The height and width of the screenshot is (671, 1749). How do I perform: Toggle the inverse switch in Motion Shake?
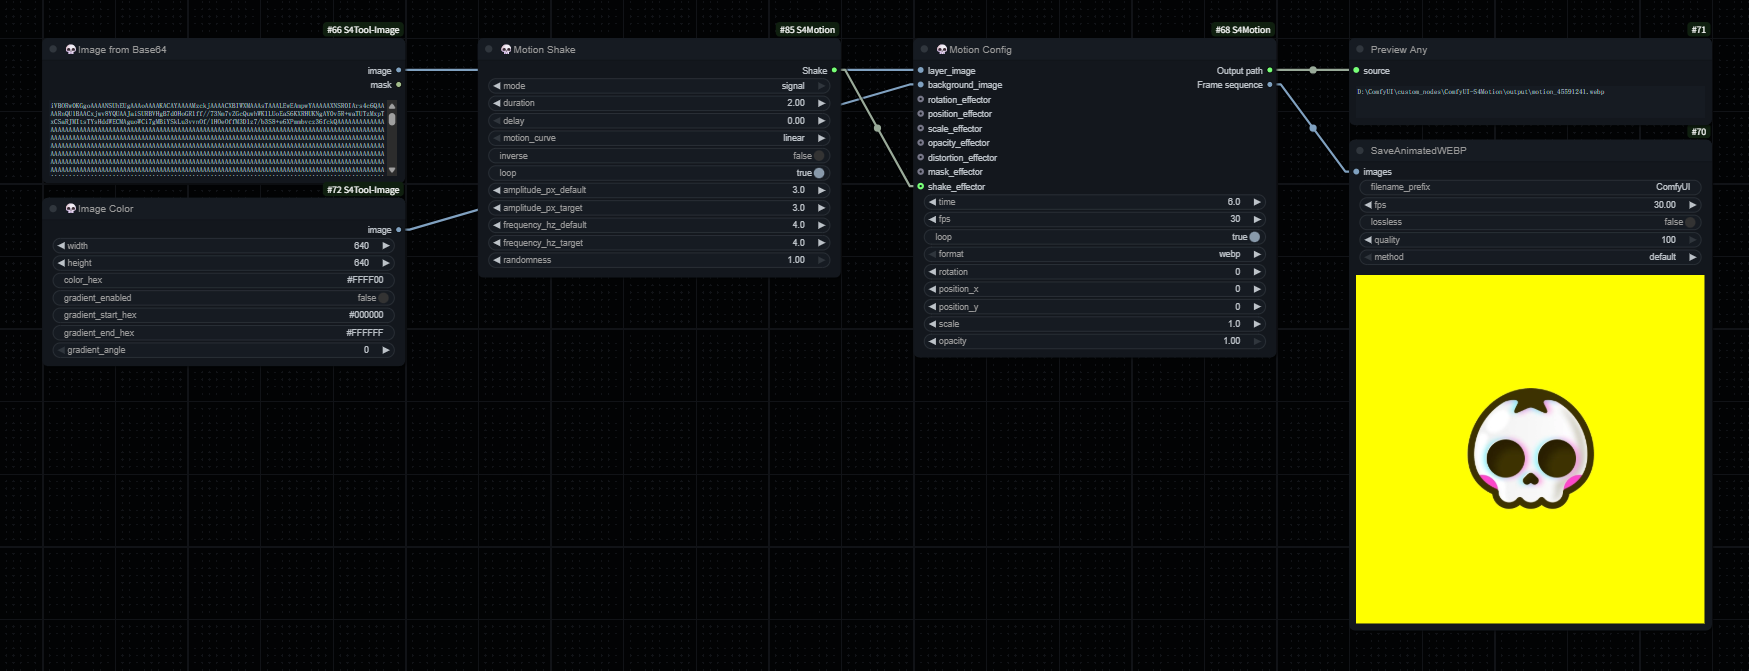pos(819,156)
